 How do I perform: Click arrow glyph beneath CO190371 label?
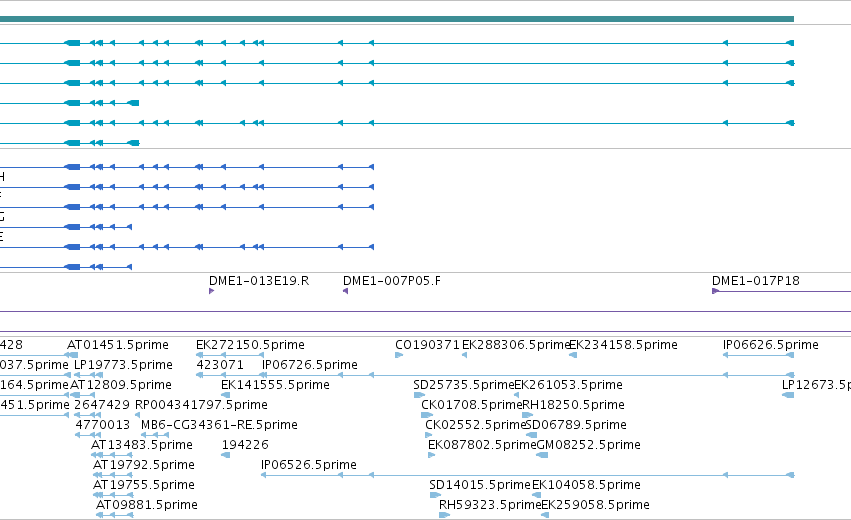[399, 355]
